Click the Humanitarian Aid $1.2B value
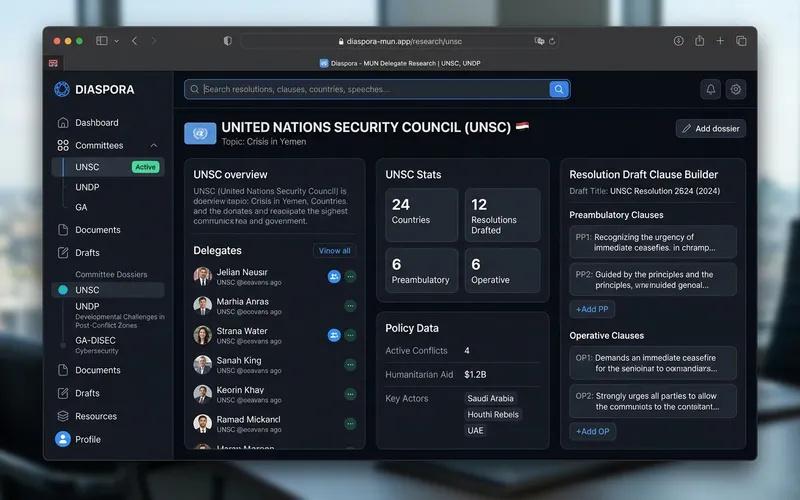This screenshot has width=800, height=500. [475, 374]
